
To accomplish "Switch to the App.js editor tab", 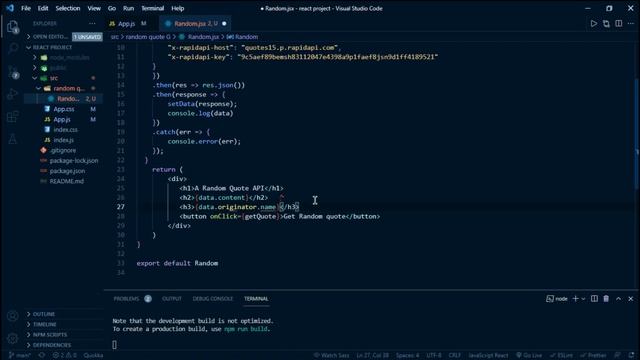I will point(127,24).
